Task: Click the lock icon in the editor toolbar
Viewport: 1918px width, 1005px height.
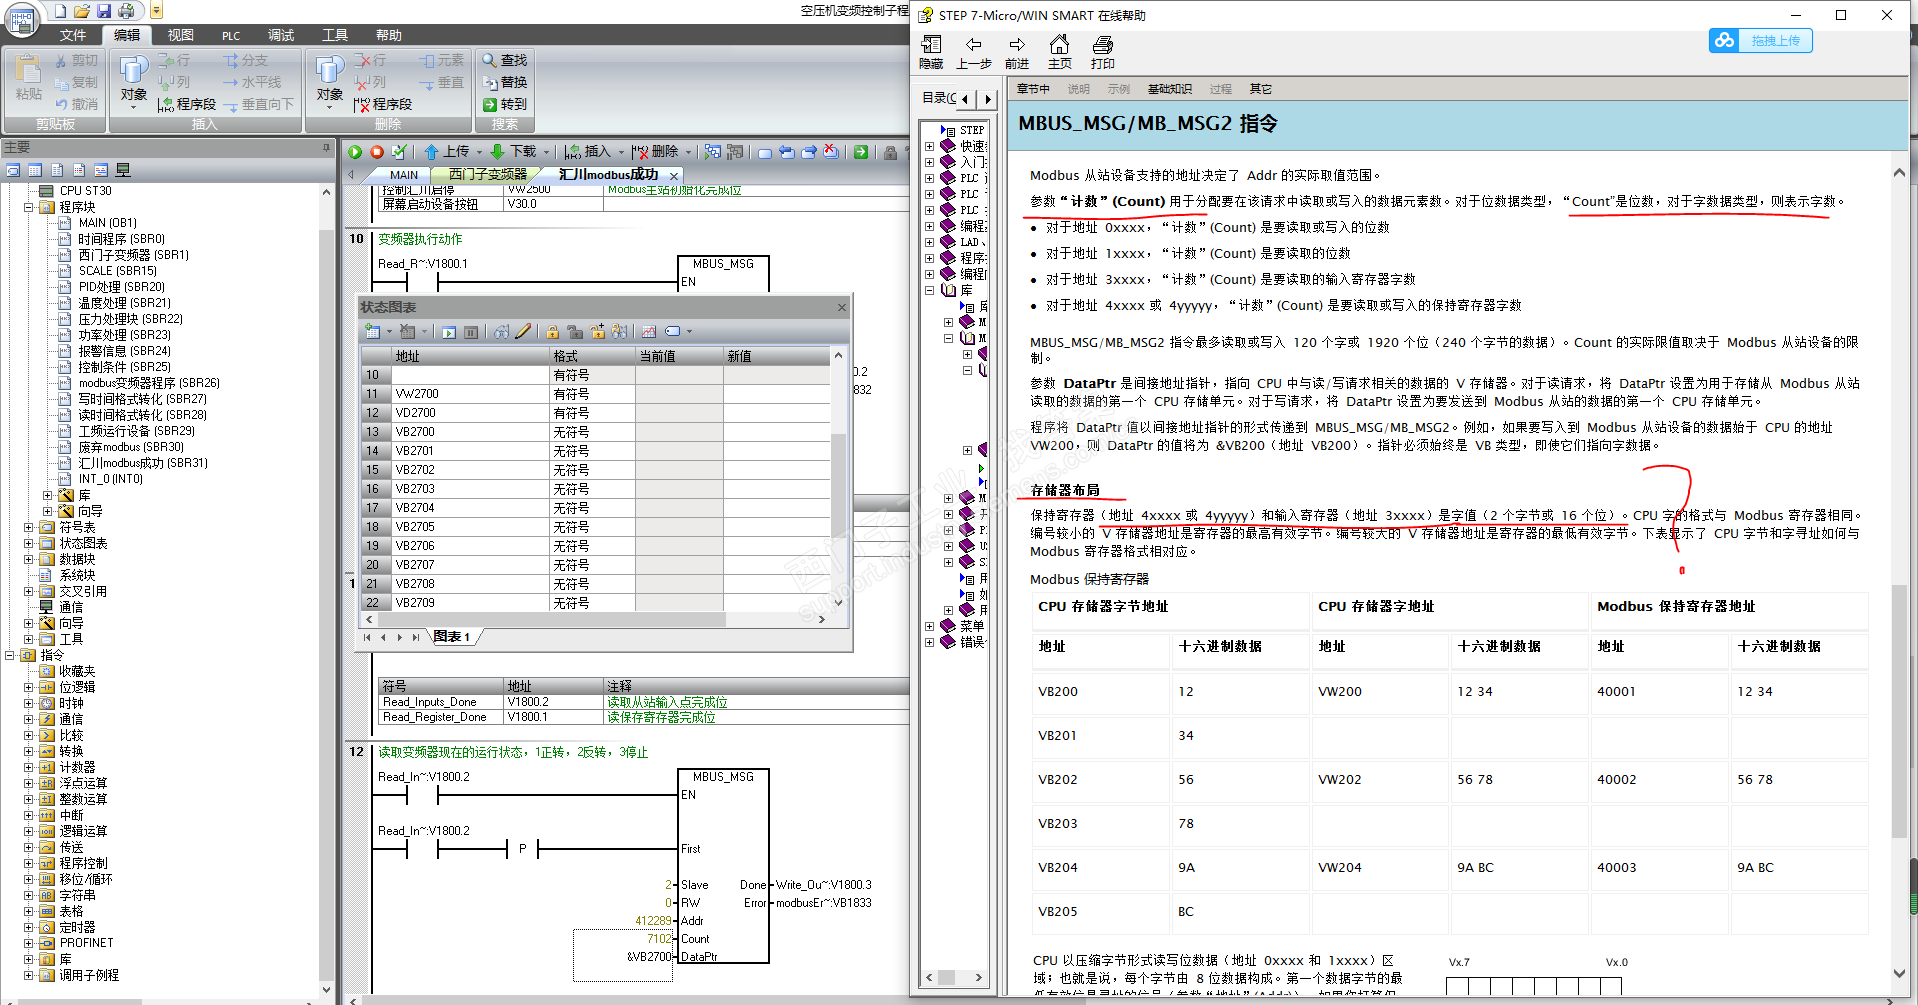Action: click(x=890, y=152)
